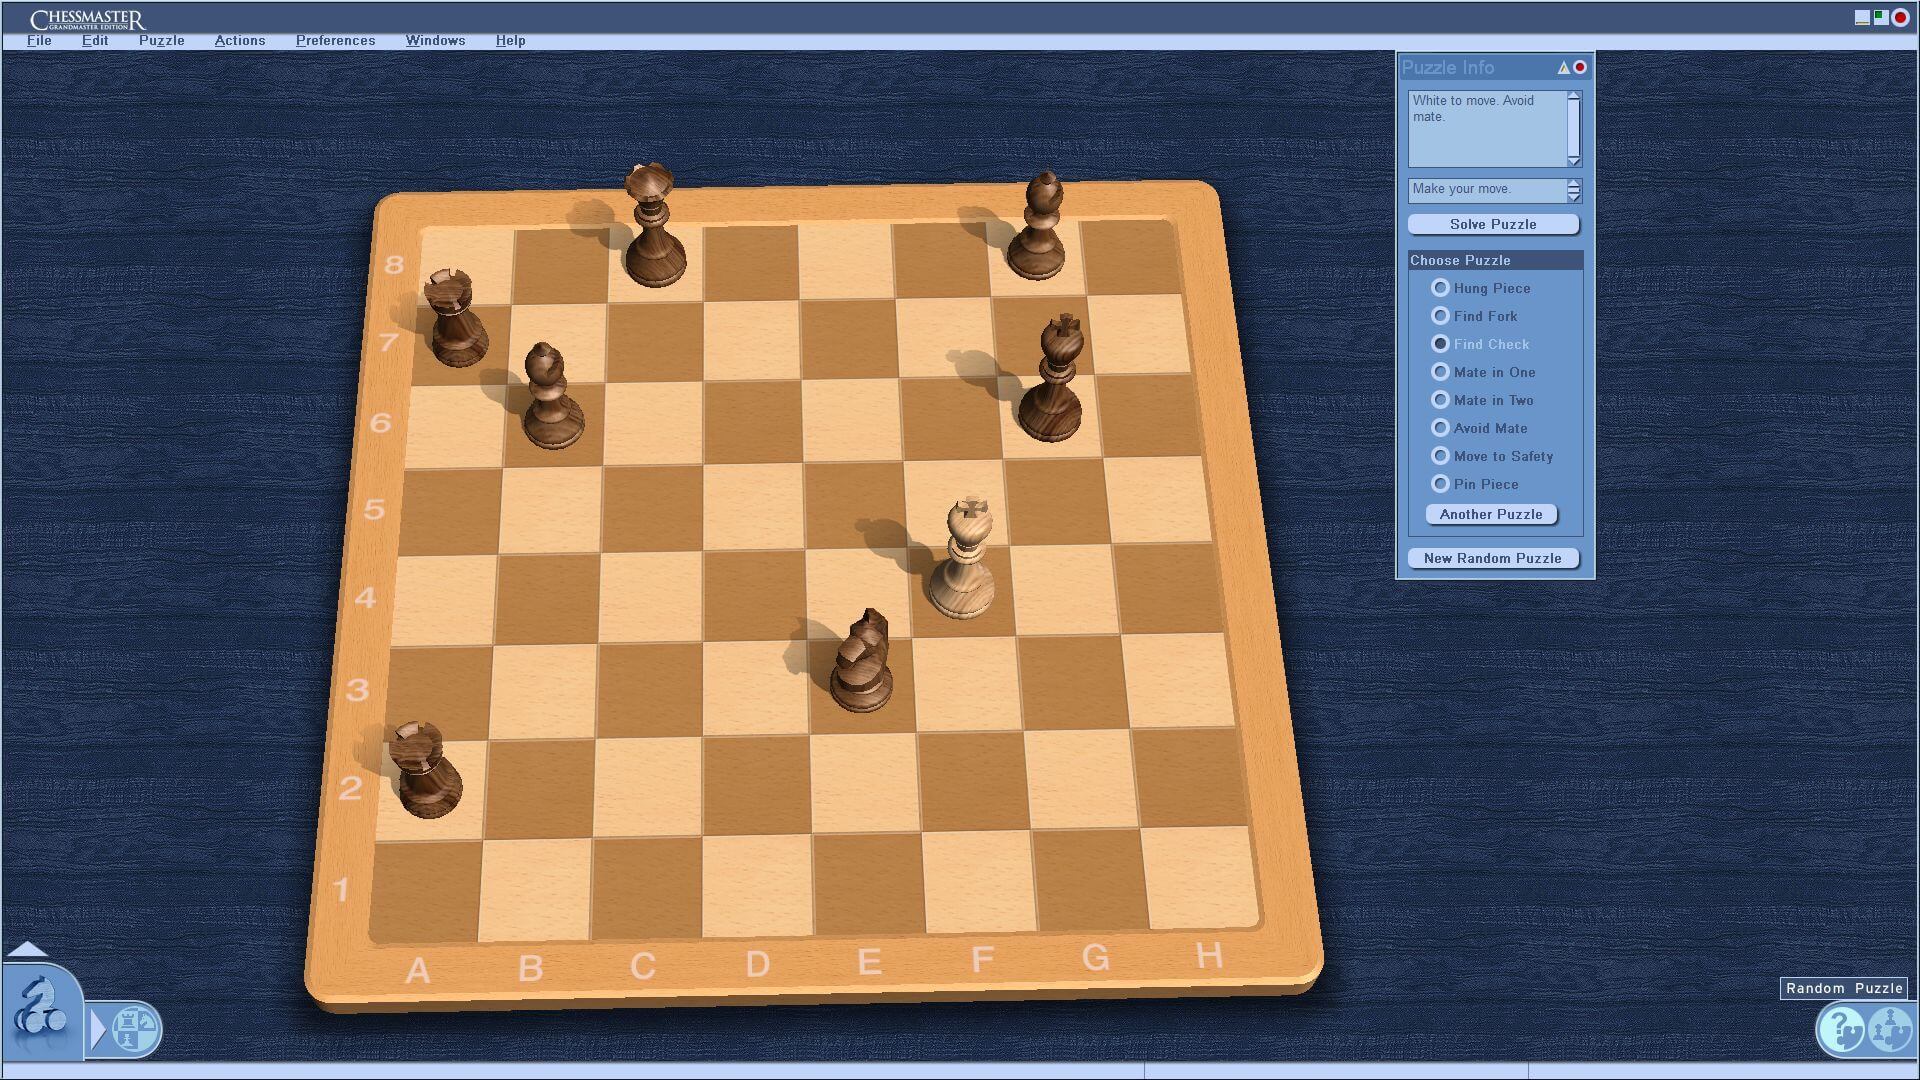Viewport: 1920px width, 1080px height.
Task: Click the Solve Puzzle button
Action: pos(1493,223)
